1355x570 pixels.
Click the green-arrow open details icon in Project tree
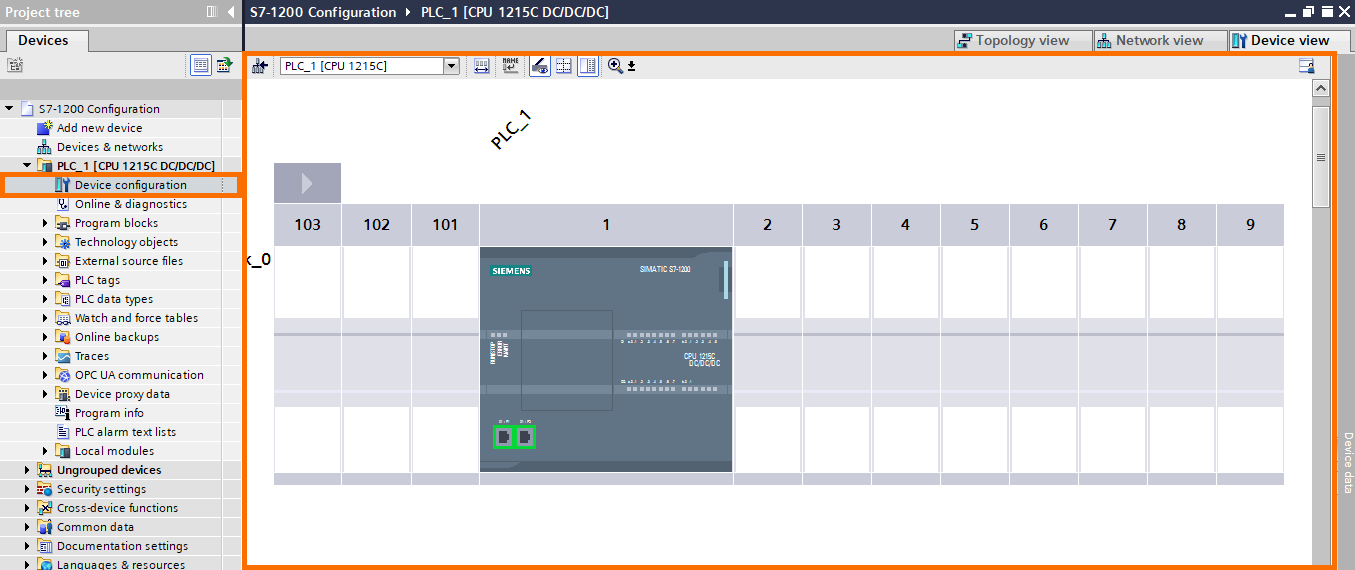pyautogui.click(x=225, y=65)
